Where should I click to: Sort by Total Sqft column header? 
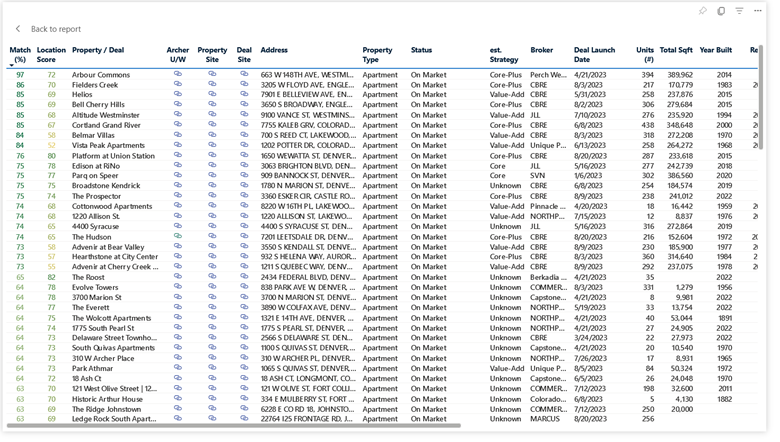pyautogui.click(x=676, y=50)
